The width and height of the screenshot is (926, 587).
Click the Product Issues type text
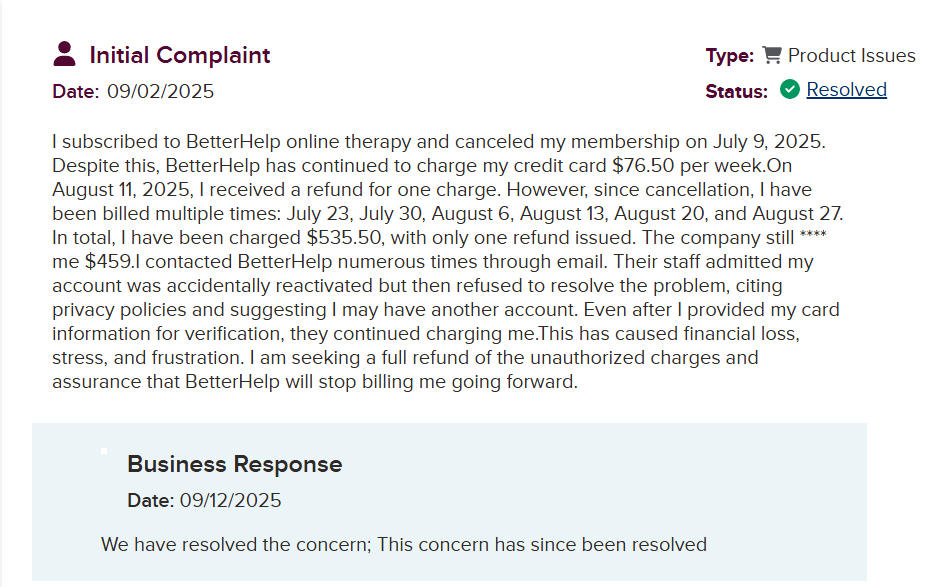[851, 55]
